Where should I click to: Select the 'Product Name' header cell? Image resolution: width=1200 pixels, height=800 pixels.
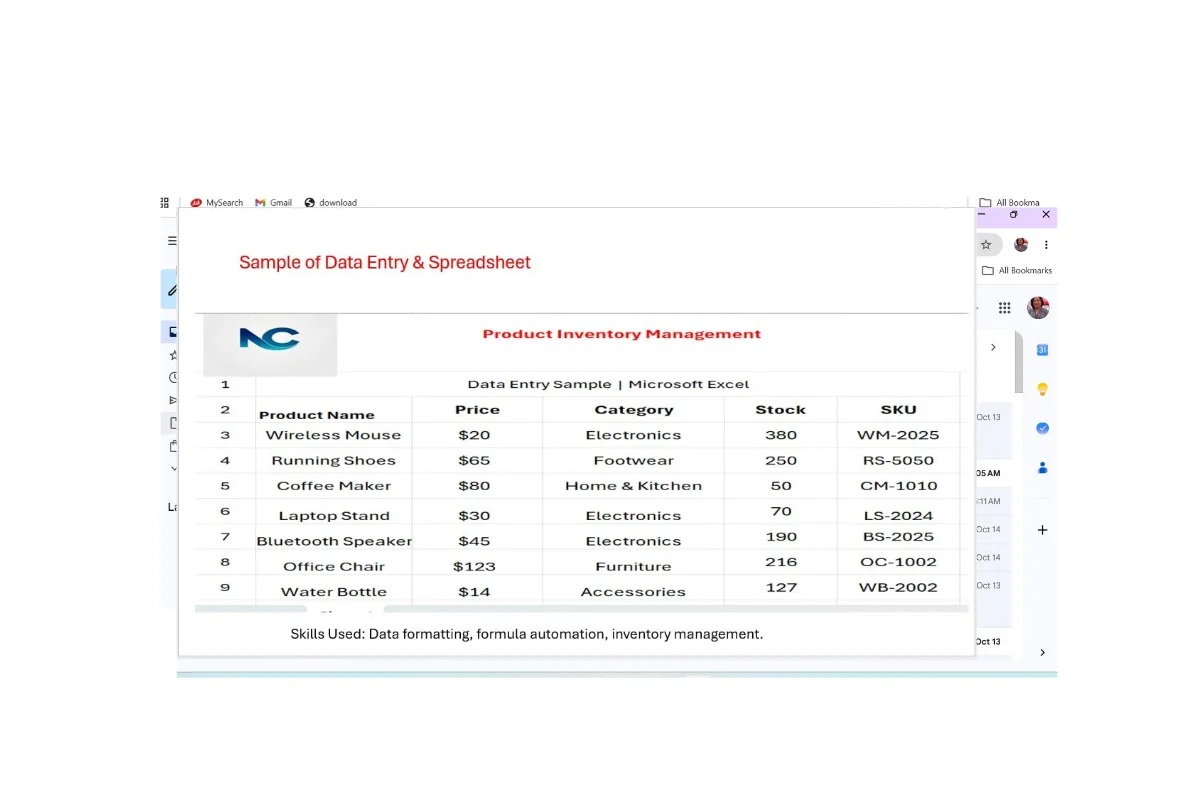[x=334, y=410]
